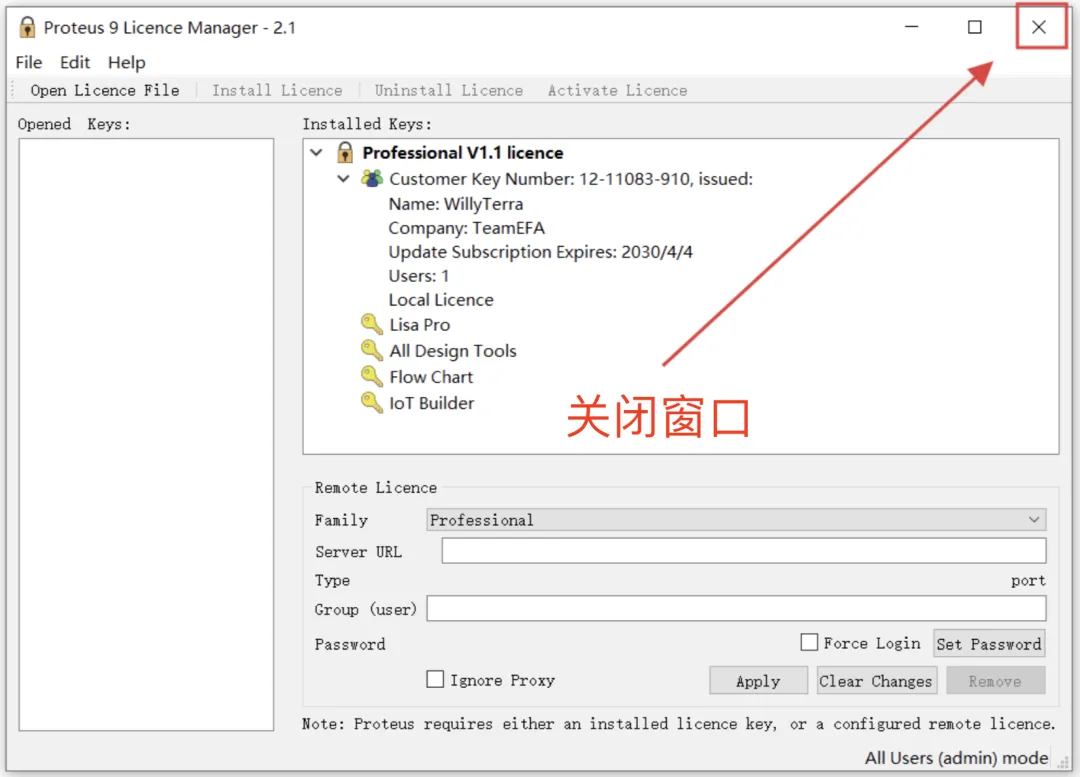Click the key icon next to Lisa Pro
The height and width of the screenshot is (777, 1080).
[x=372, y=324]
